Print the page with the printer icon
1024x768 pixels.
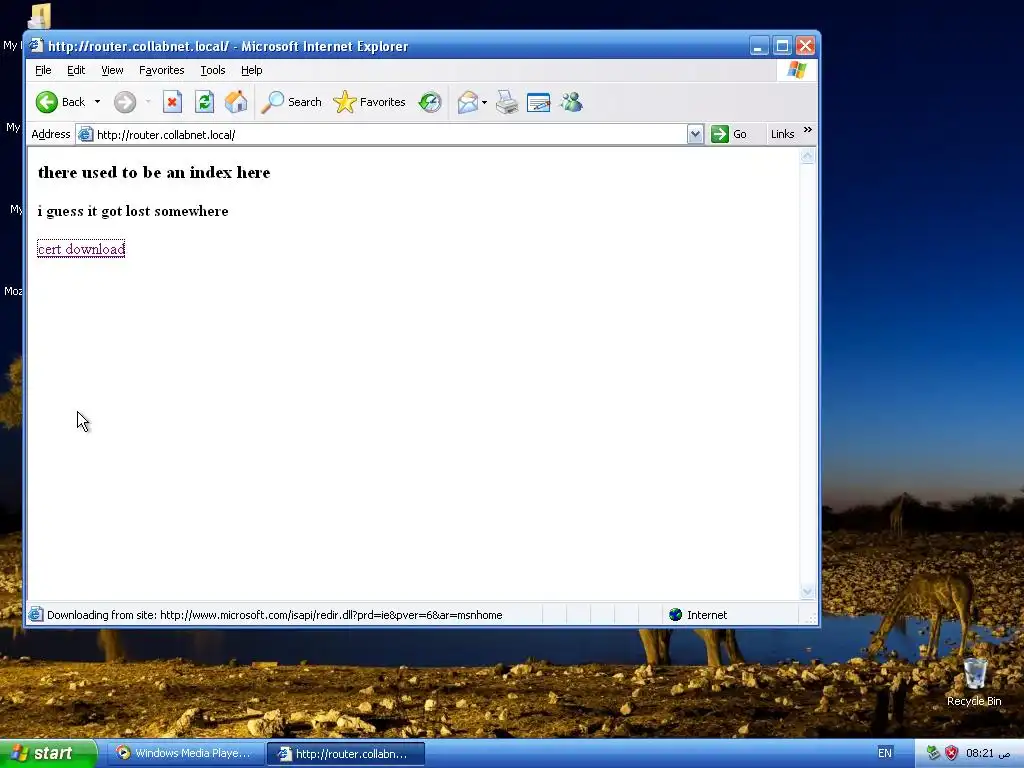[507, 102]
